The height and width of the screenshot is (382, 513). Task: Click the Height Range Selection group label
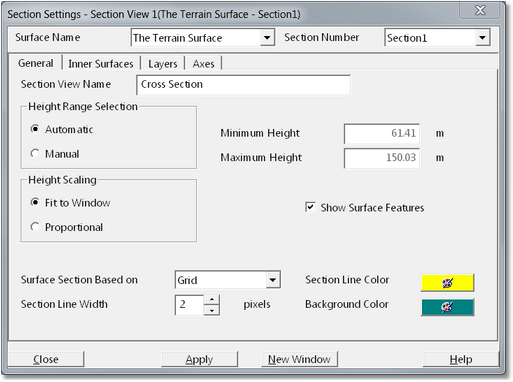[83, 106]
